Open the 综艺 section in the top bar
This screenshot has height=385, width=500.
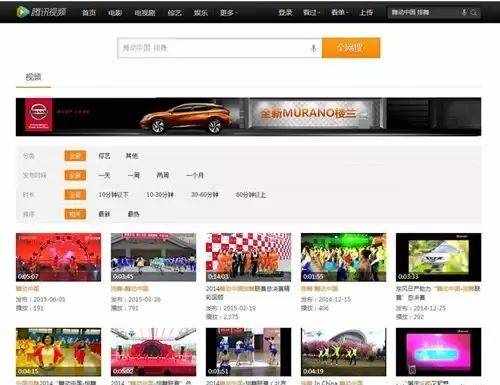pyautogui.click(x=175, y=13)
